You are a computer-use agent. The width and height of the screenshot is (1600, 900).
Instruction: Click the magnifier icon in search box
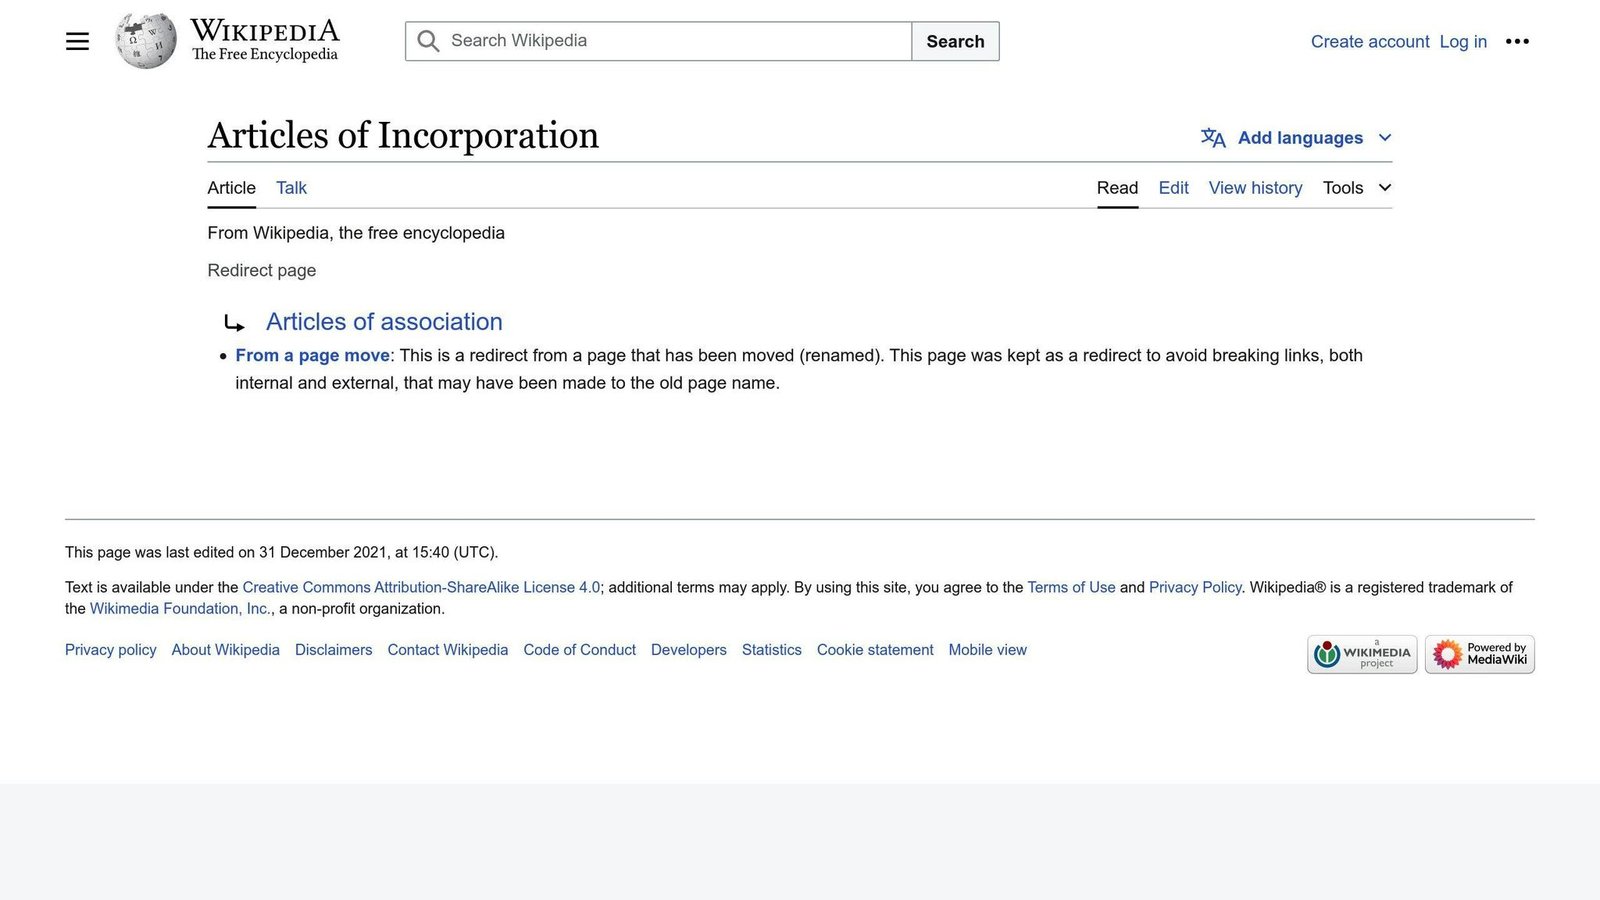[x=428, y=41]
